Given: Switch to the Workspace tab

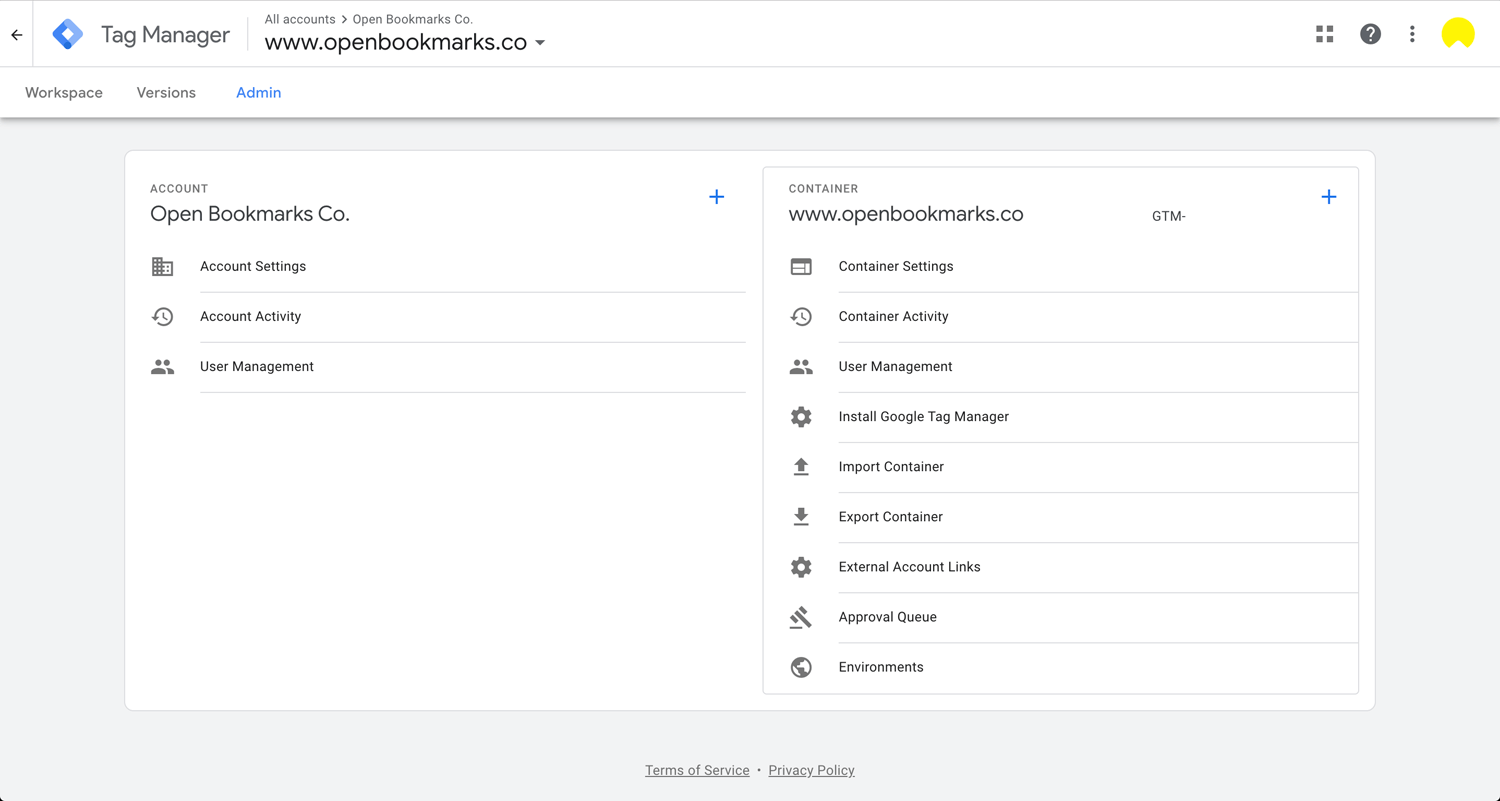Looking at the screenshot, I should pos(64,93).
